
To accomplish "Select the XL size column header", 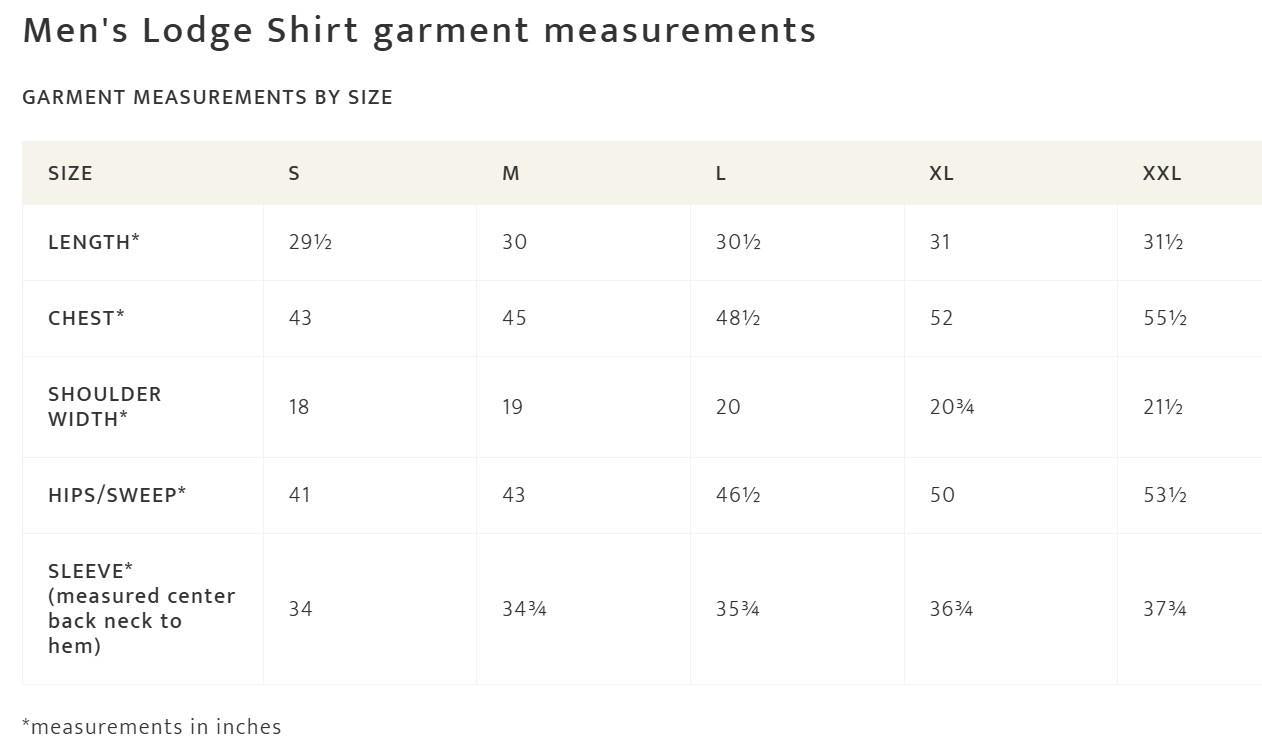I will tap(941, 173).
